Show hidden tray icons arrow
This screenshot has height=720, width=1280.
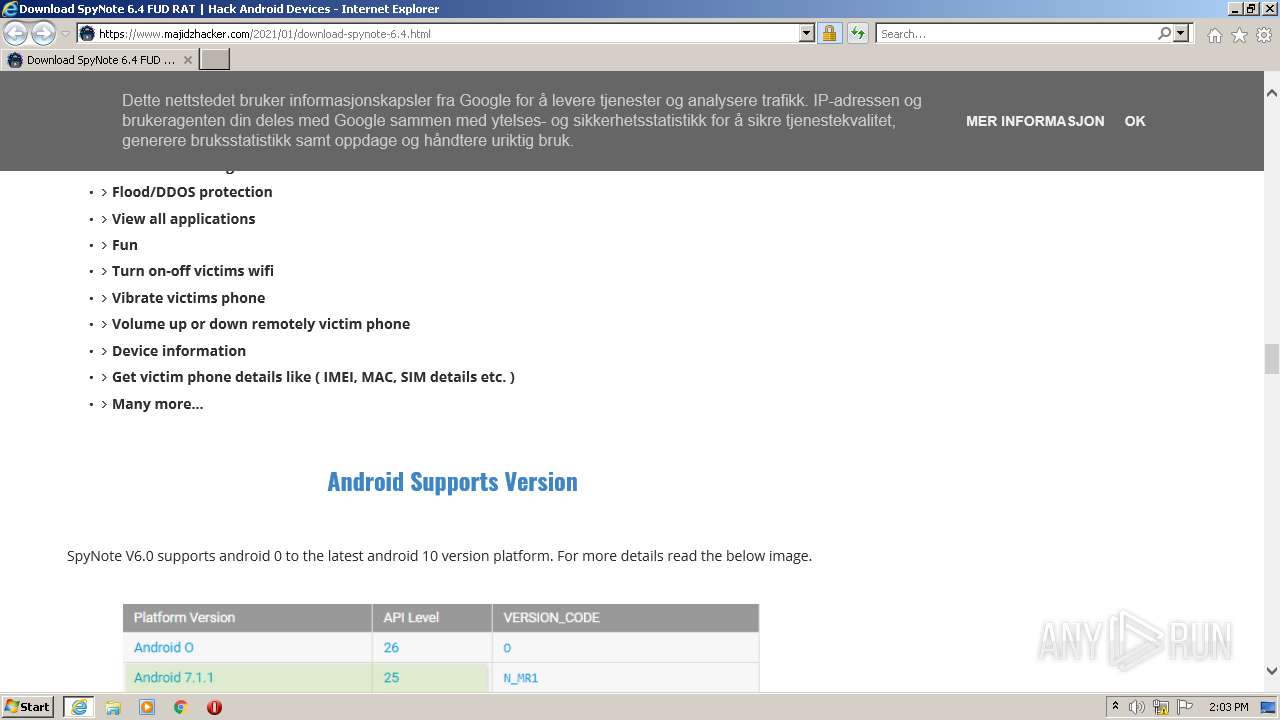(x=1116, y=707)
